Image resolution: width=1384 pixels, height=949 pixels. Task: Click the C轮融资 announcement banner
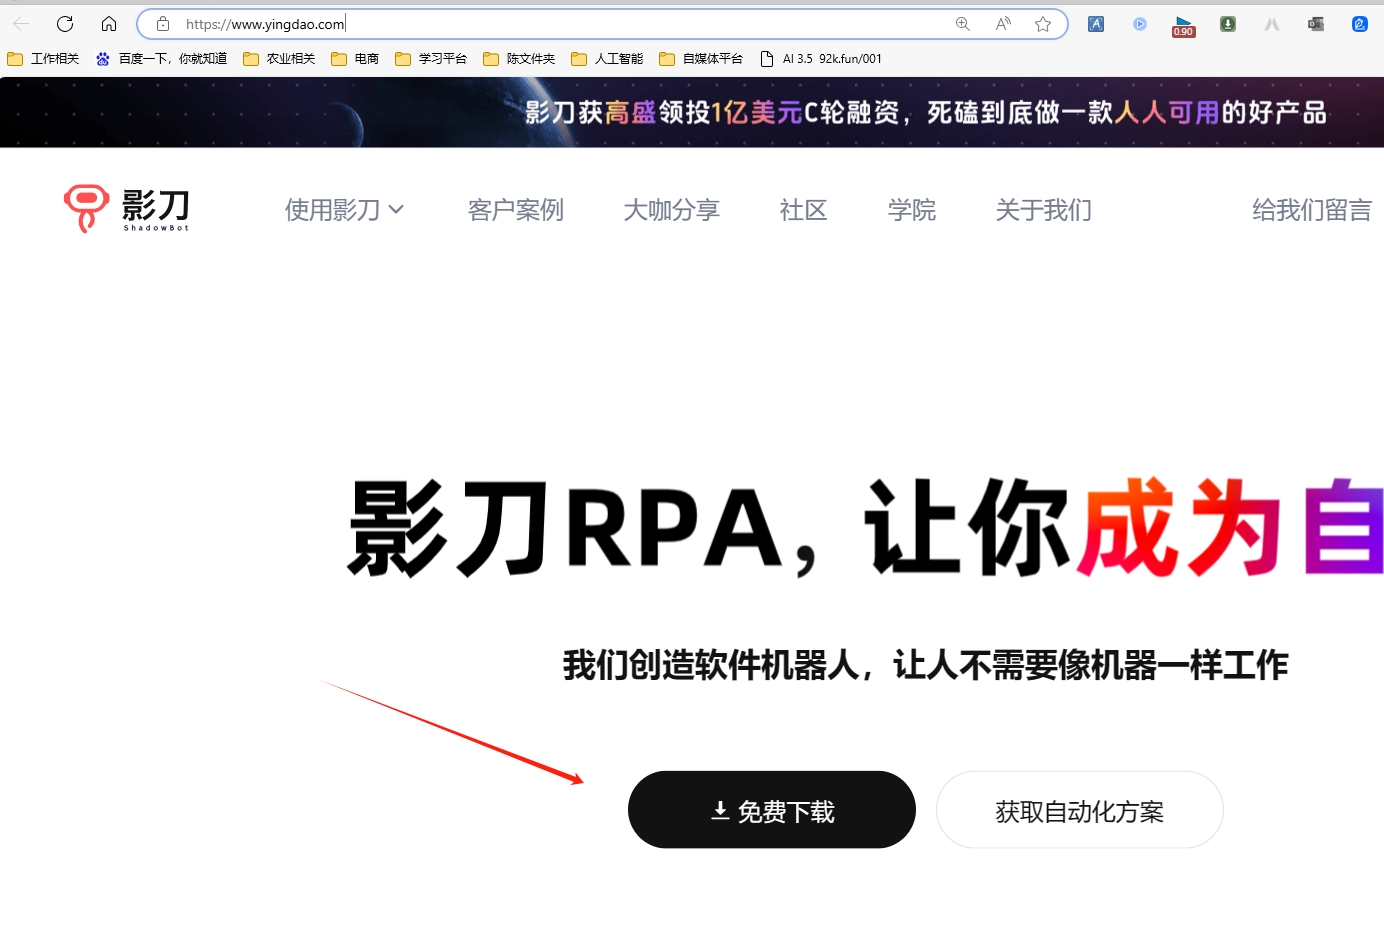[x=692, y=112]
